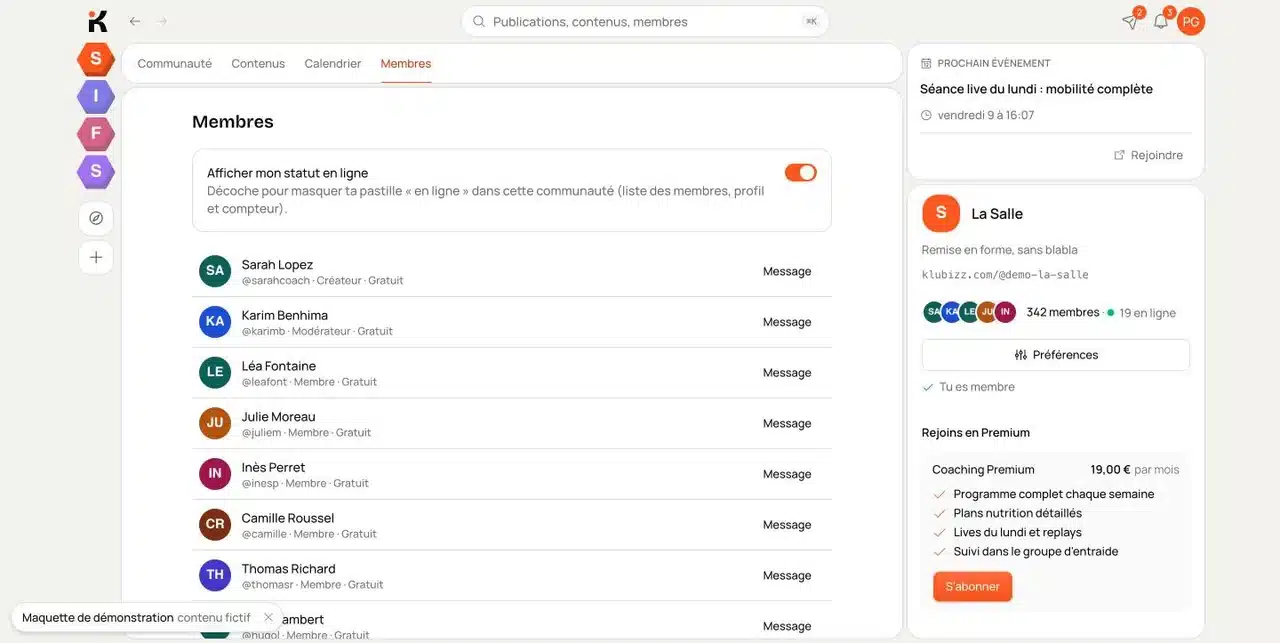This screenshot has height=643, width=1280.
Task: Click Inès Perret's IN avatar
Action: click(x=215, y=474)
